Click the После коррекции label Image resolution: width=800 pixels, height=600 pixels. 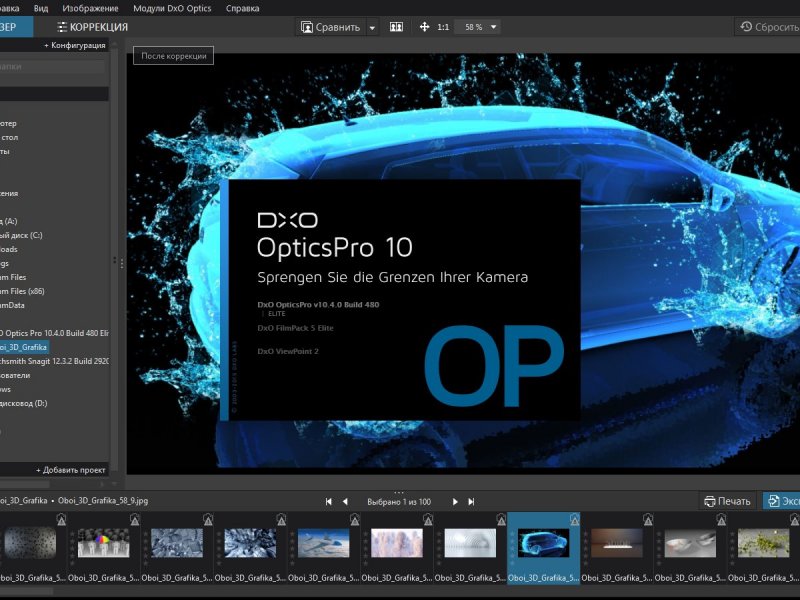173,56
